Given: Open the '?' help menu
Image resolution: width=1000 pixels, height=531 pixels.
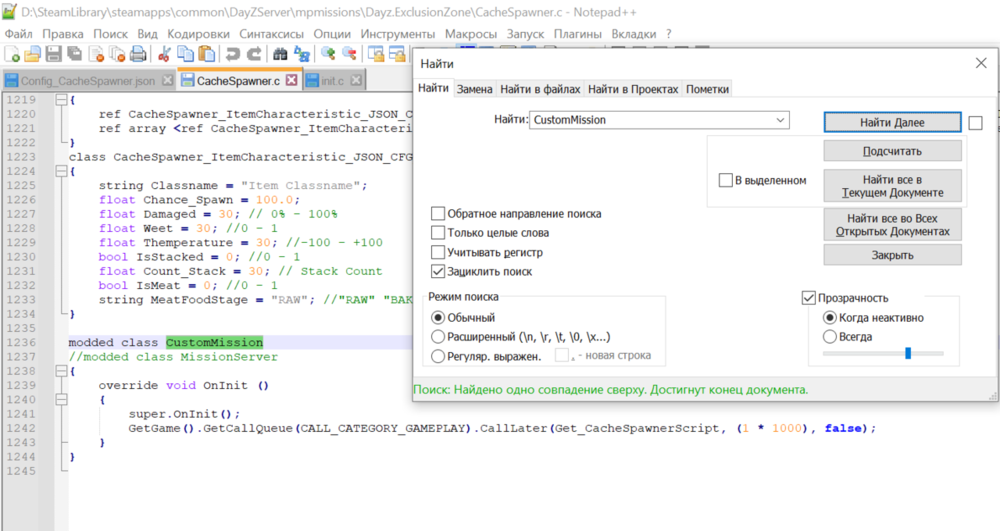Looking at the screenshot, I should [x=668, y=34].
